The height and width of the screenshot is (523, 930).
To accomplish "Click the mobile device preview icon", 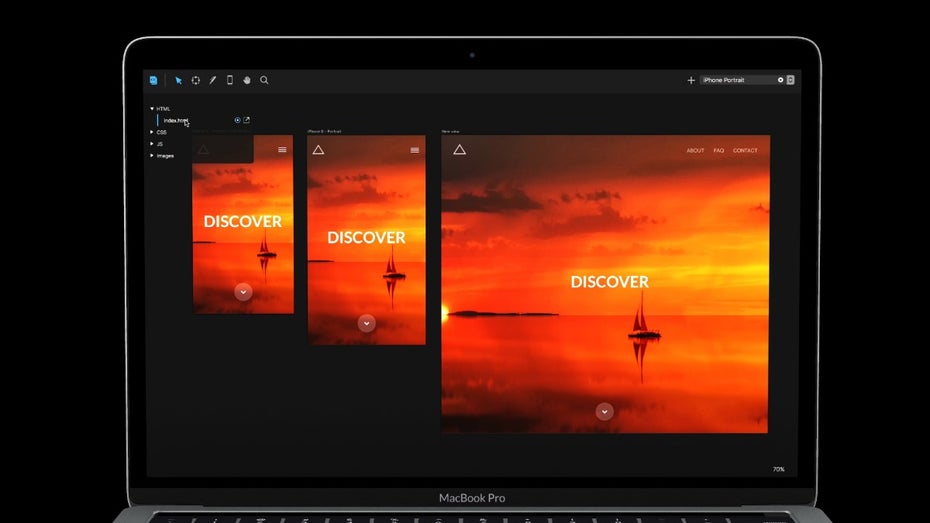I will pos(230,80).
